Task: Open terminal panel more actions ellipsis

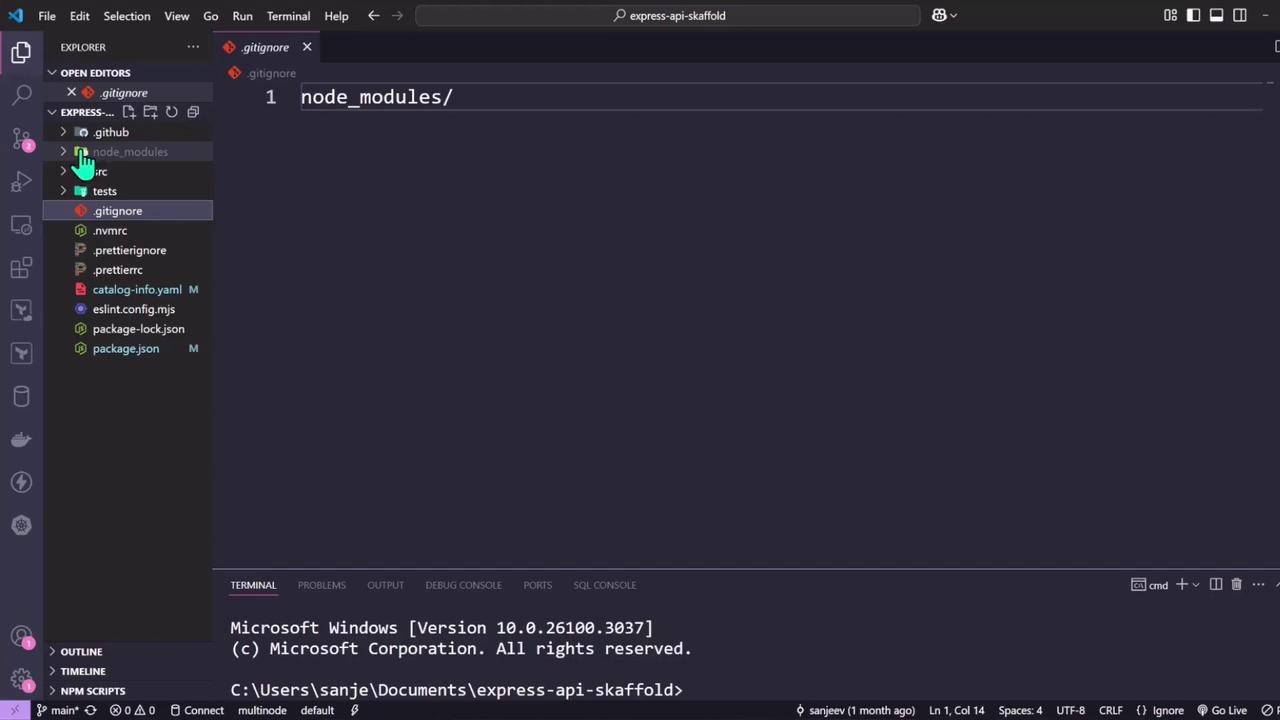Action: [x=1258, y=585]
